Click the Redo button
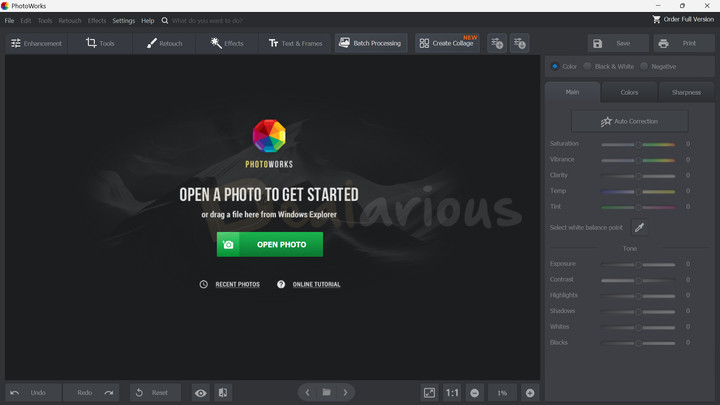720x405 pixels. pyautogui.click(x=91, y=393)
